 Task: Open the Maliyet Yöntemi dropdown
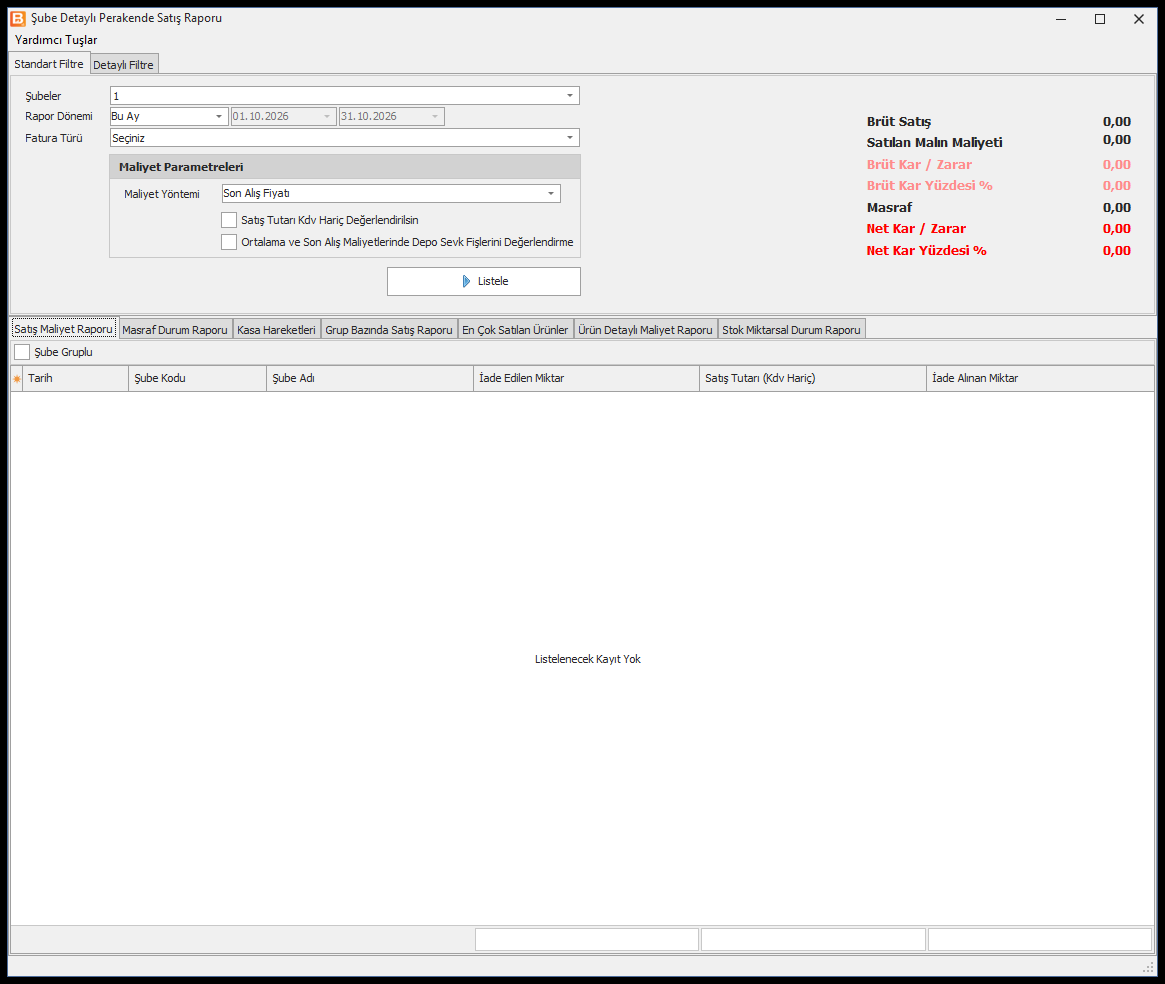551,193
